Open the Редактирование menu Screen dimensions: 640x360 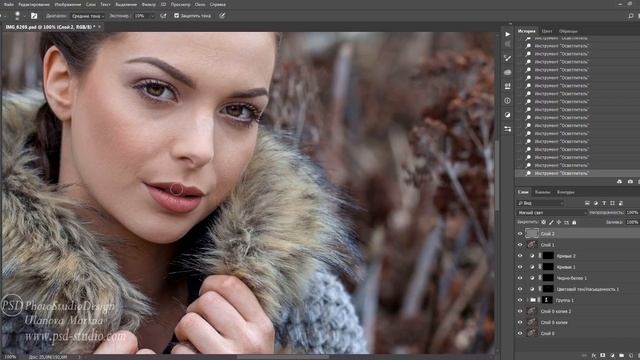(x=34, y=4)
